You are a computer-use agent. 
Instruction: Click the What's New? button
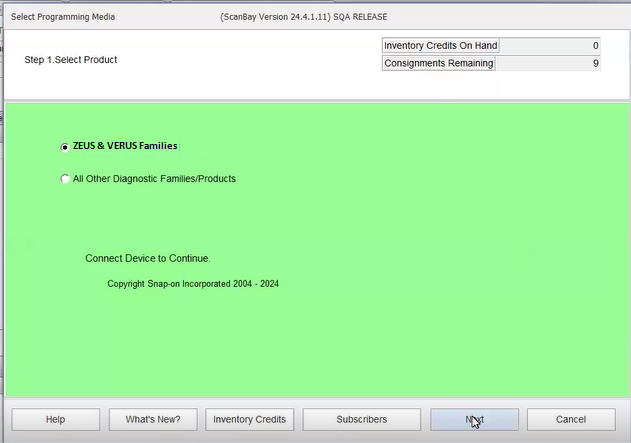pyautogui.click(x=153, y=419)
